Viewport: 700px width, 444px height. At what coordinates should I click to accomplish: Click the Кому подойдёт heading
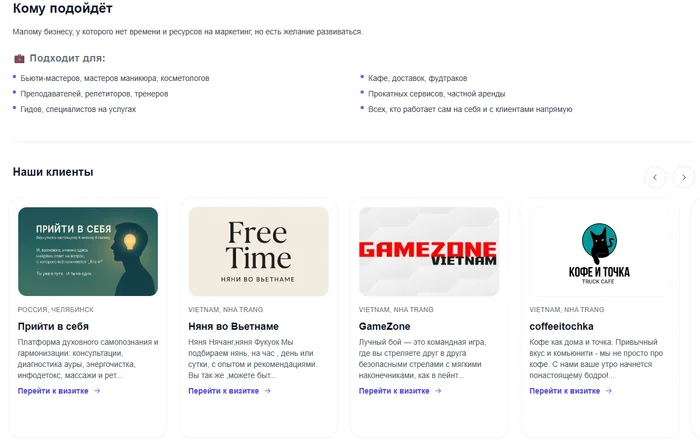point(55,9)
